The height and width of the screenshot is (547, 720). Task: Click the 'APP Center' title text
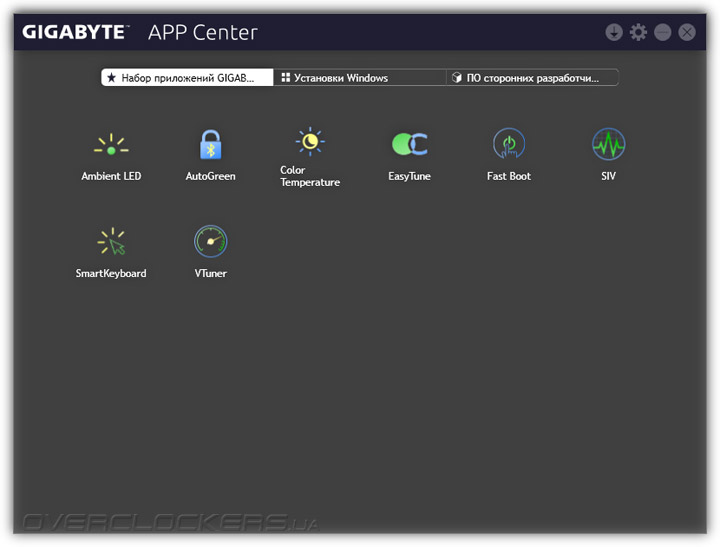pos(203,32)
